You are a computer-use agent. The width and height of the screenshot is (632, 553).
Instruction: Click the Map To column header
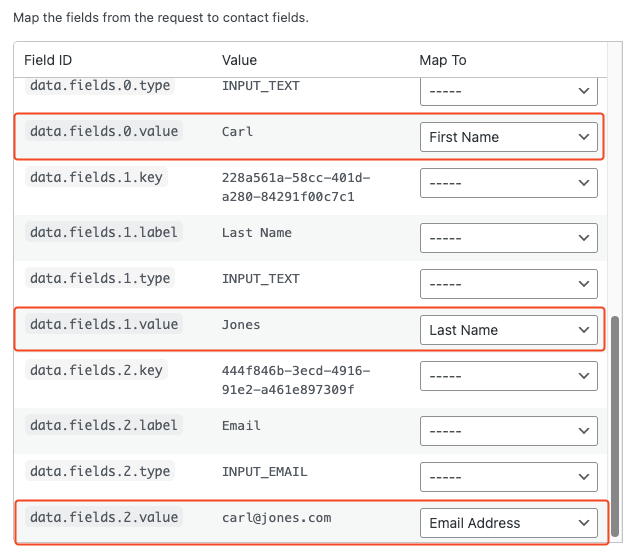coord(443,60)
